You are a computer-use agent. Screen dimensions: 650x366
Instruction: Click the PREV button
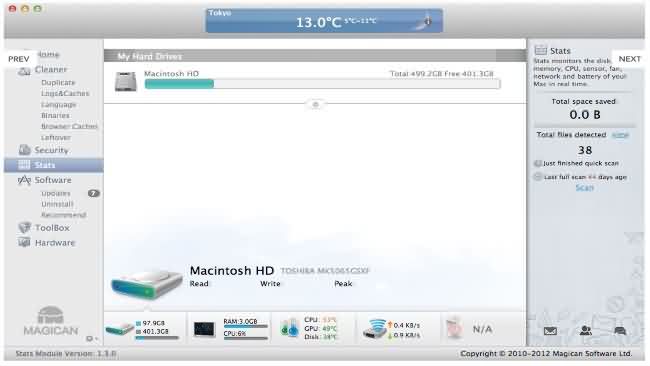pyautogui.click(x=19, y=59)
